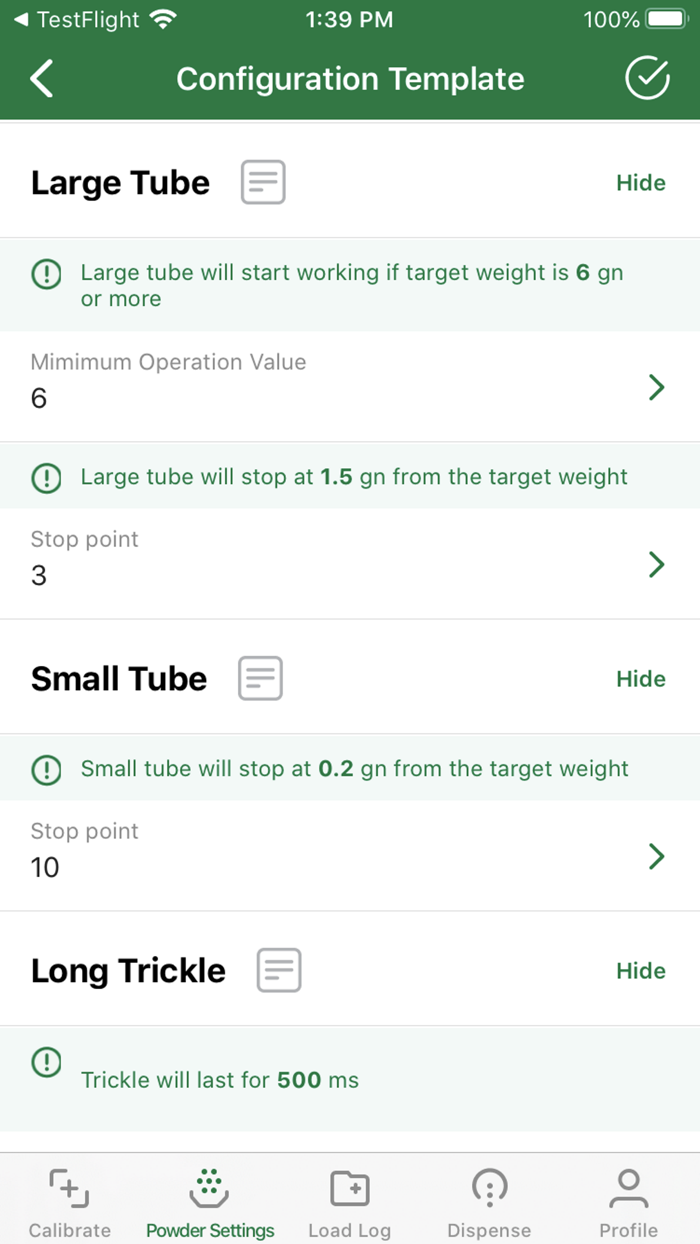Open the Load Log folder icon
This screenshot has height=1244, width=700.
pos(349,1186)
